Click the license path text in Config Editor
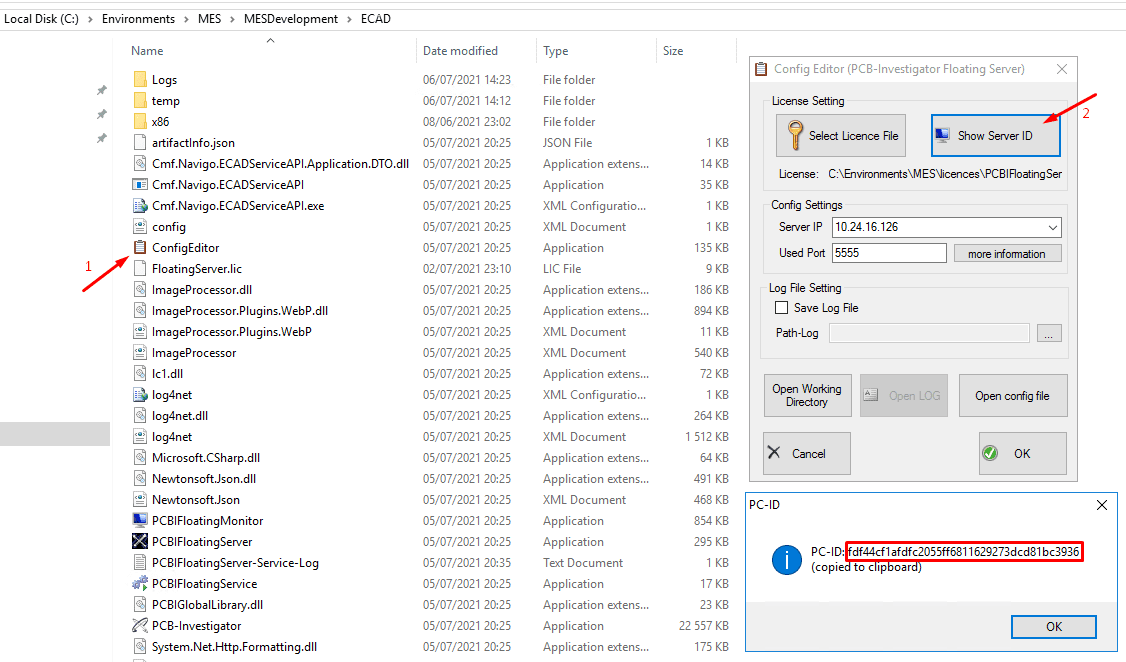This screenshot has width=1126, height=662. [x=945, y=174]
